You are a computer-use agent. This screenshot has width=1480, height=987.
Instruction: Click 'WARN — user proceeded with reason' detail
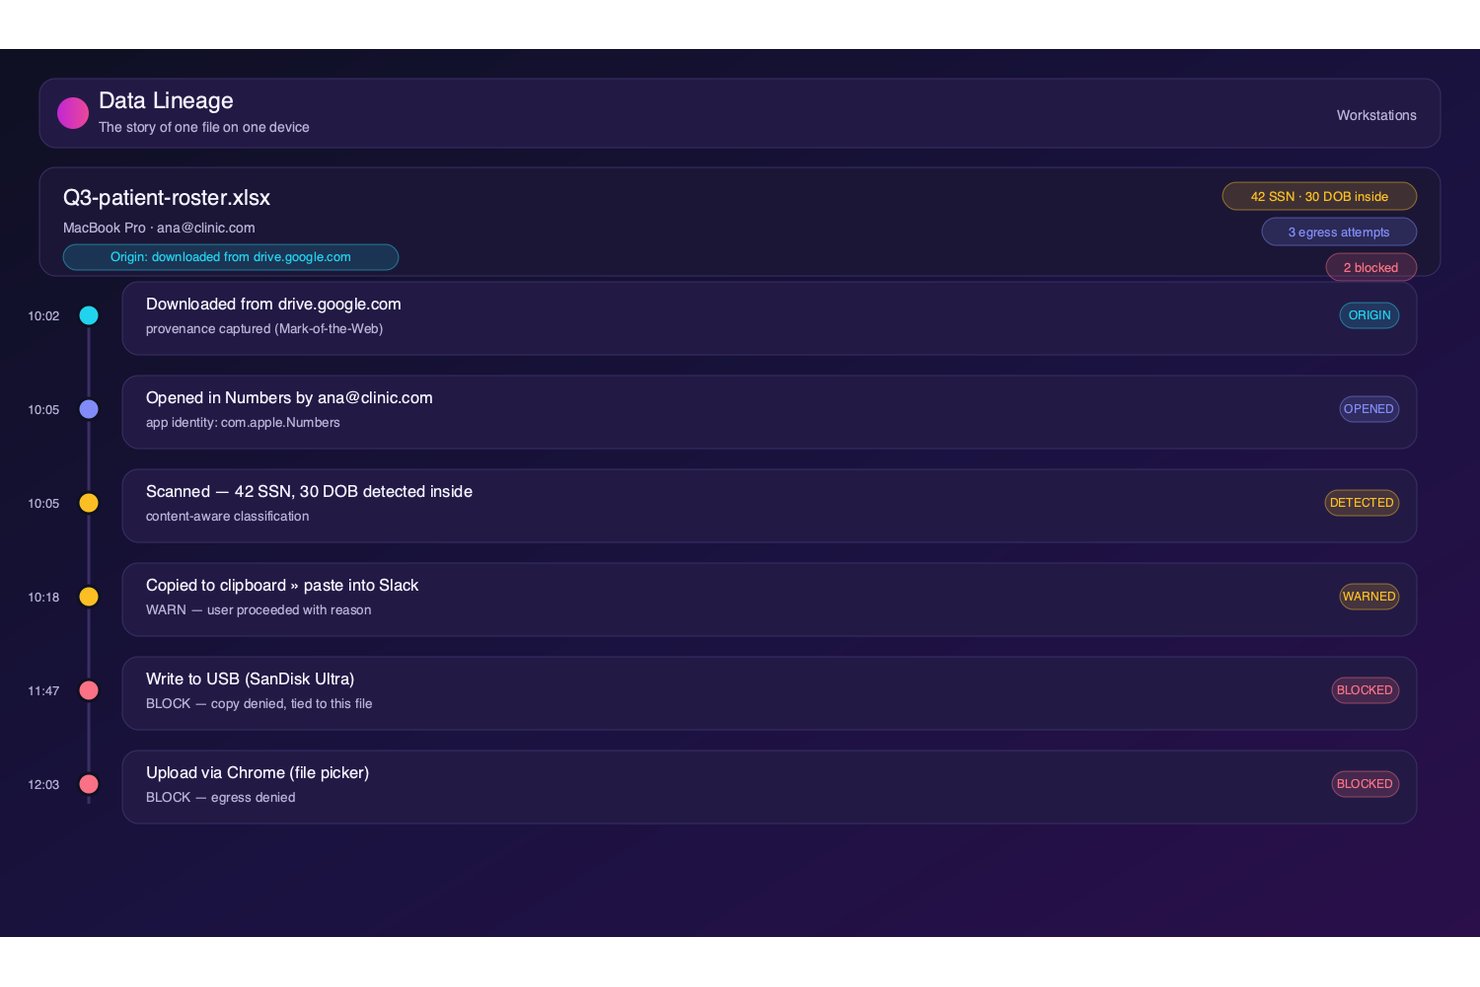point(258,610)
